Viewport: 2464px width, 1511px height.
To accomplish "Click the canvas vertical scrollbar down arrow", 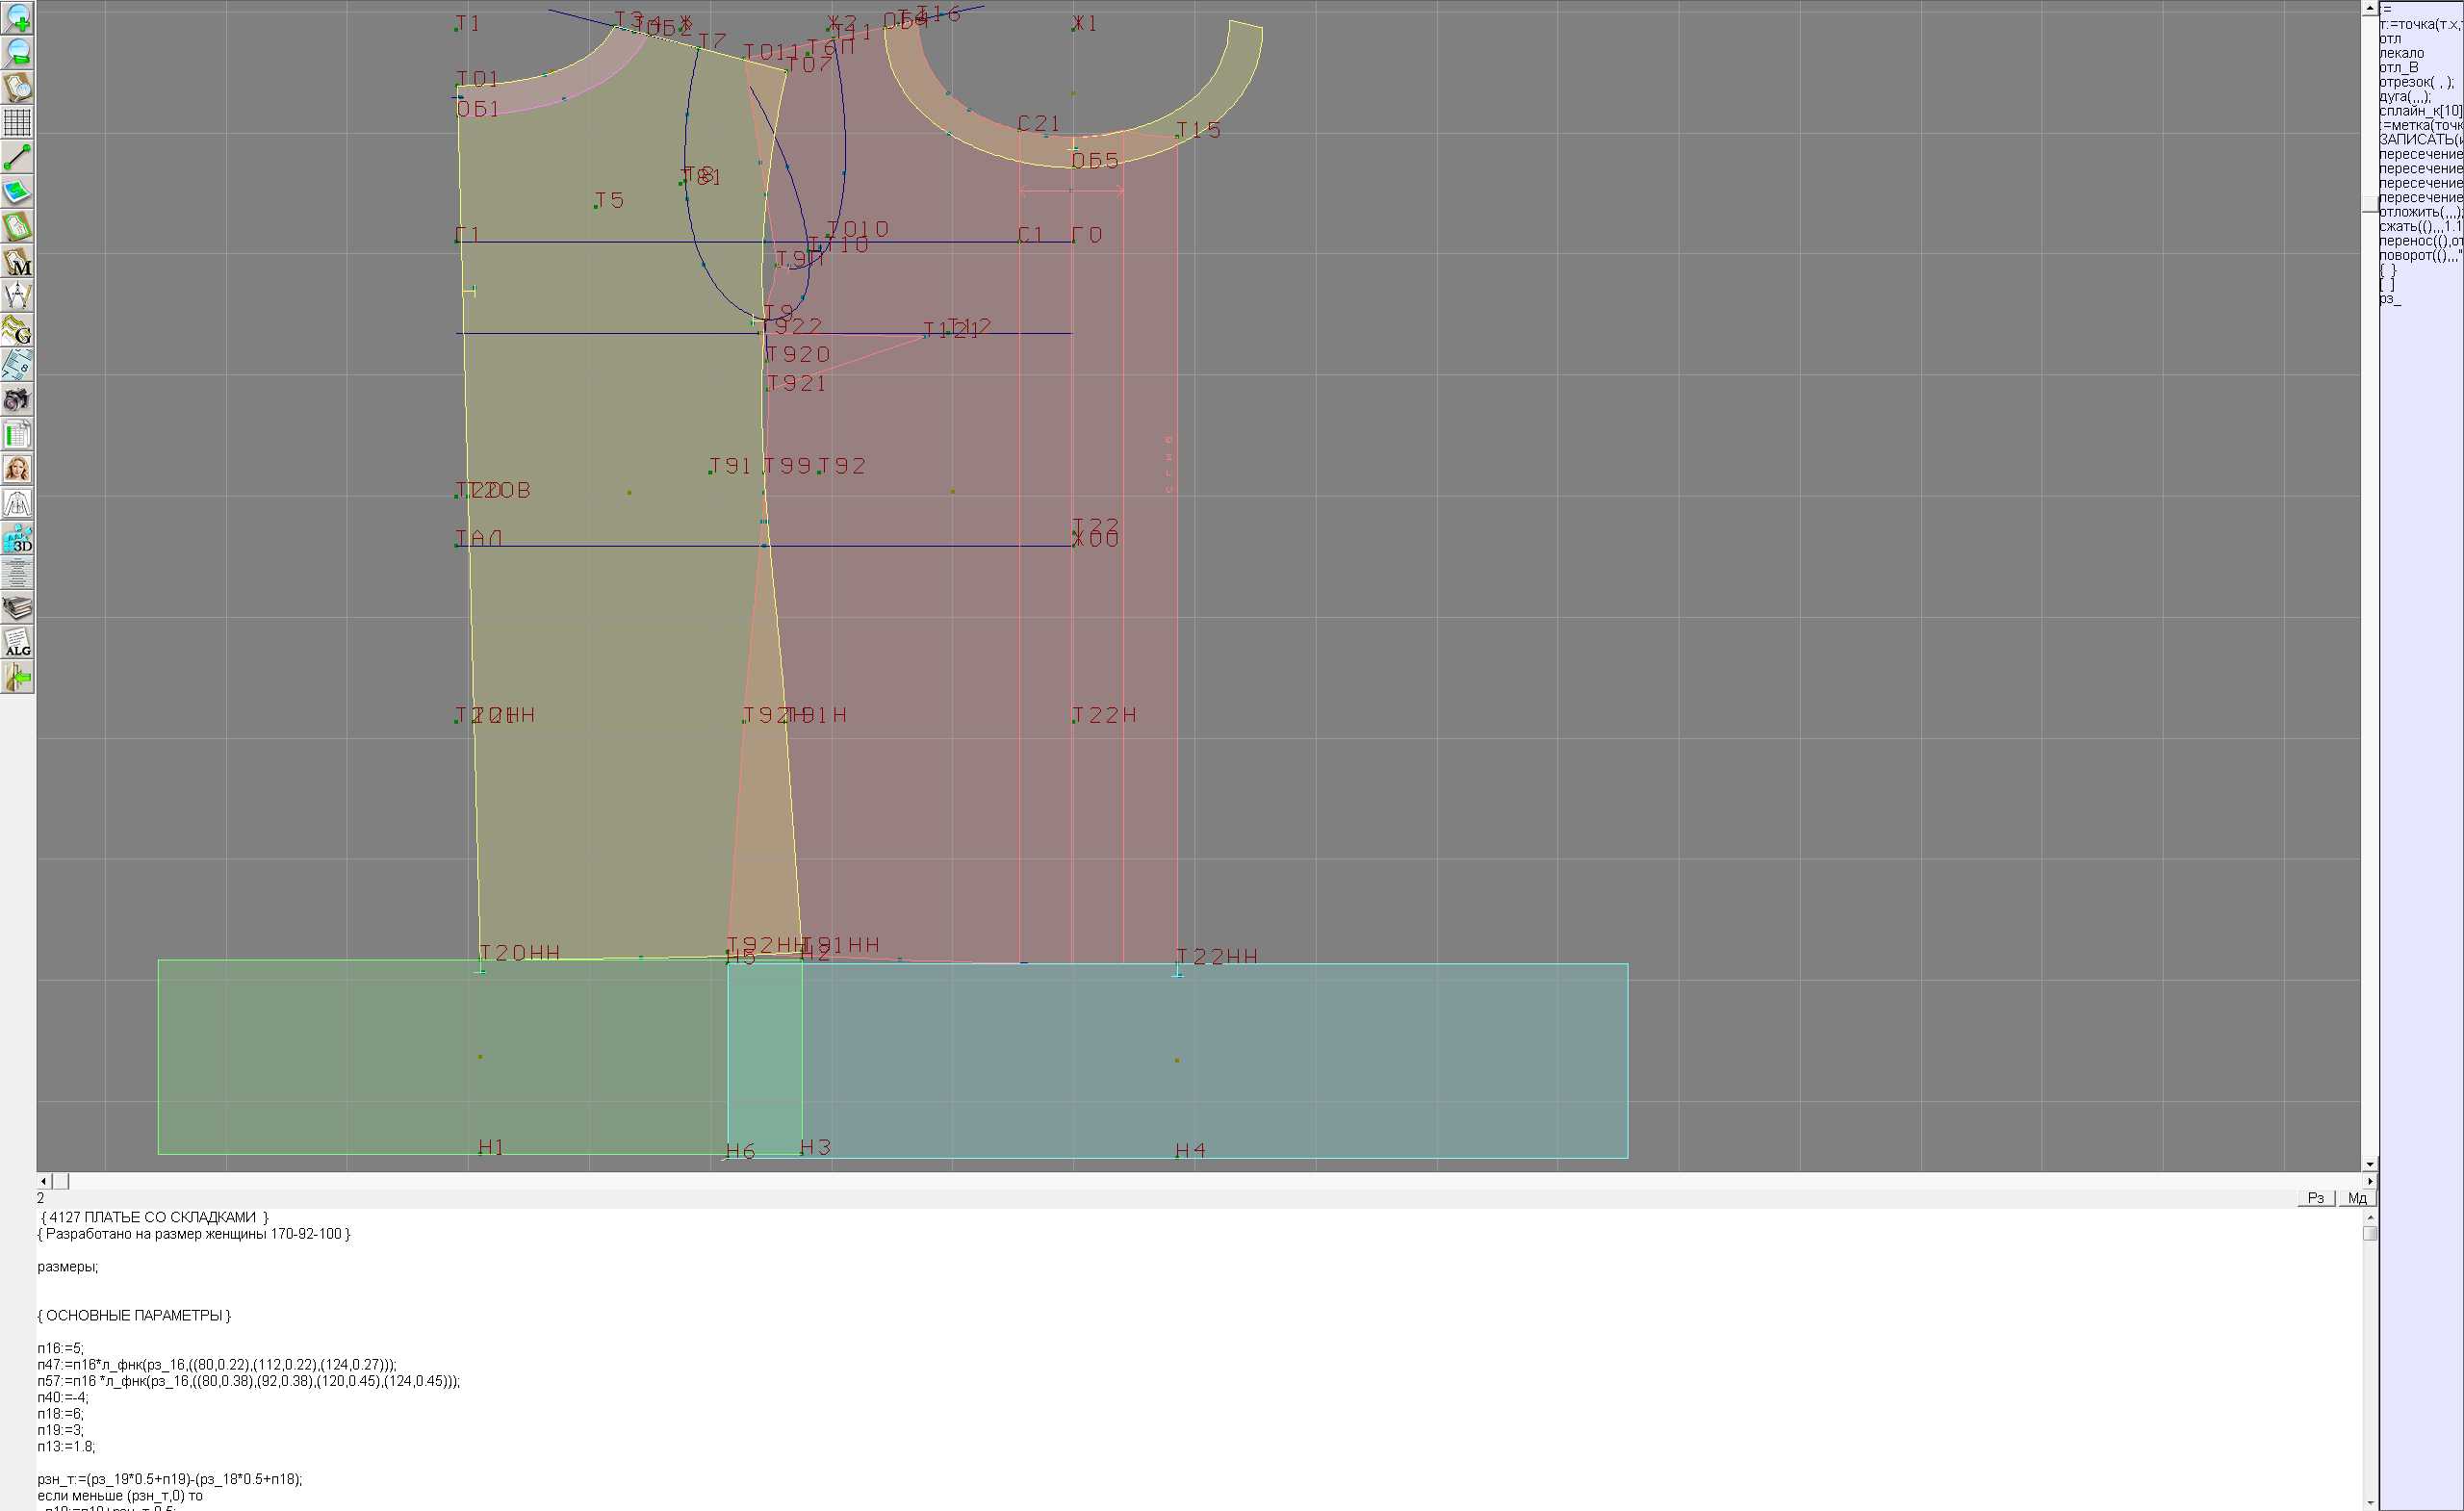I will pyautogui.click(x=2369, y=1164).
